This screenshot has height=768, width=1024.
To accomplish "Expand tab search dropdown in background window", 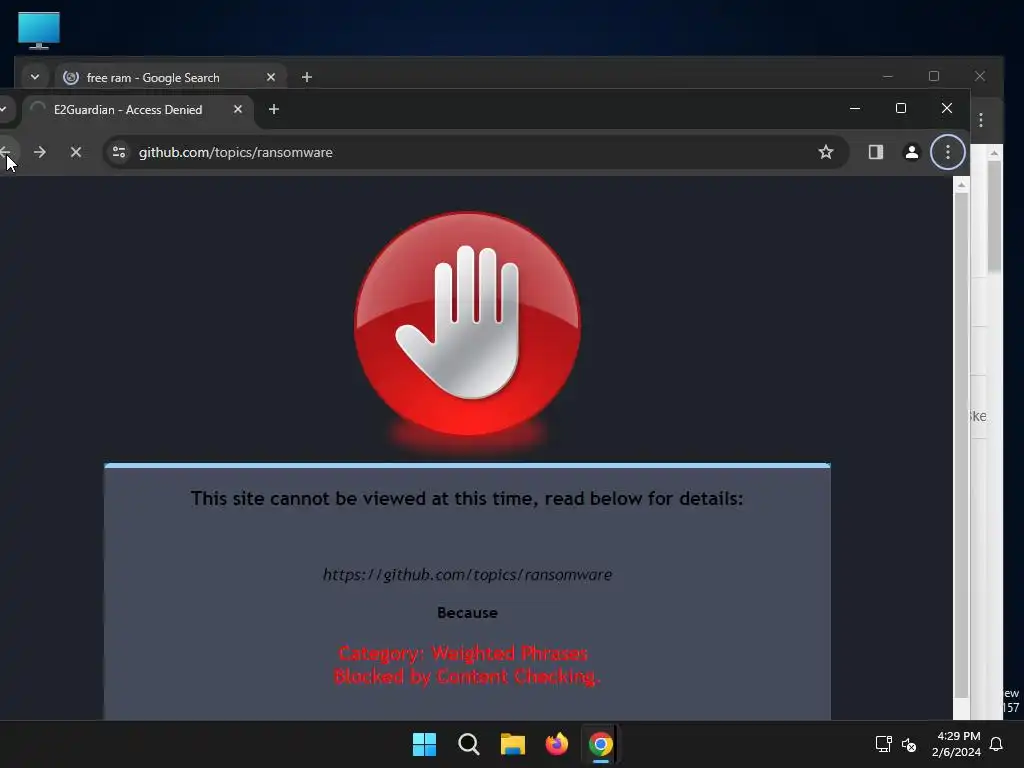I will click(x=35, y=77).
